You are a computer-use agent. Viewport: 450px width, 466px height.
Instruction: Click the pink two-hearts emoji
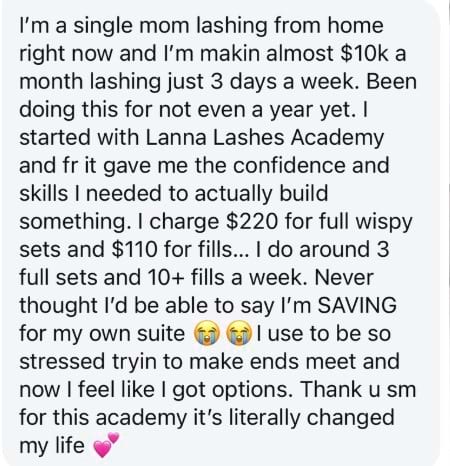point(106,445)
